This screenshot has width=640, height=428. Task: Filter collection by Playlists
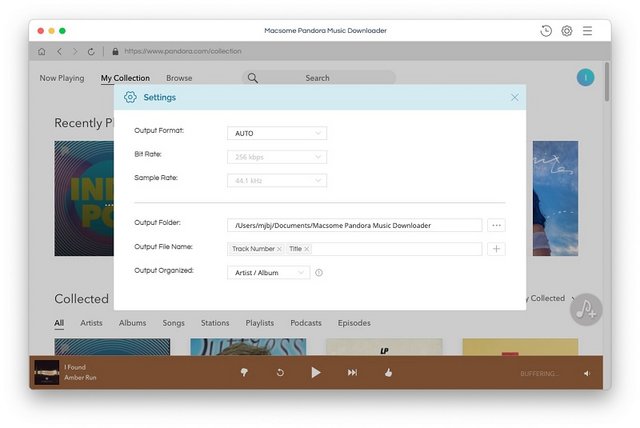coord(260,323)
